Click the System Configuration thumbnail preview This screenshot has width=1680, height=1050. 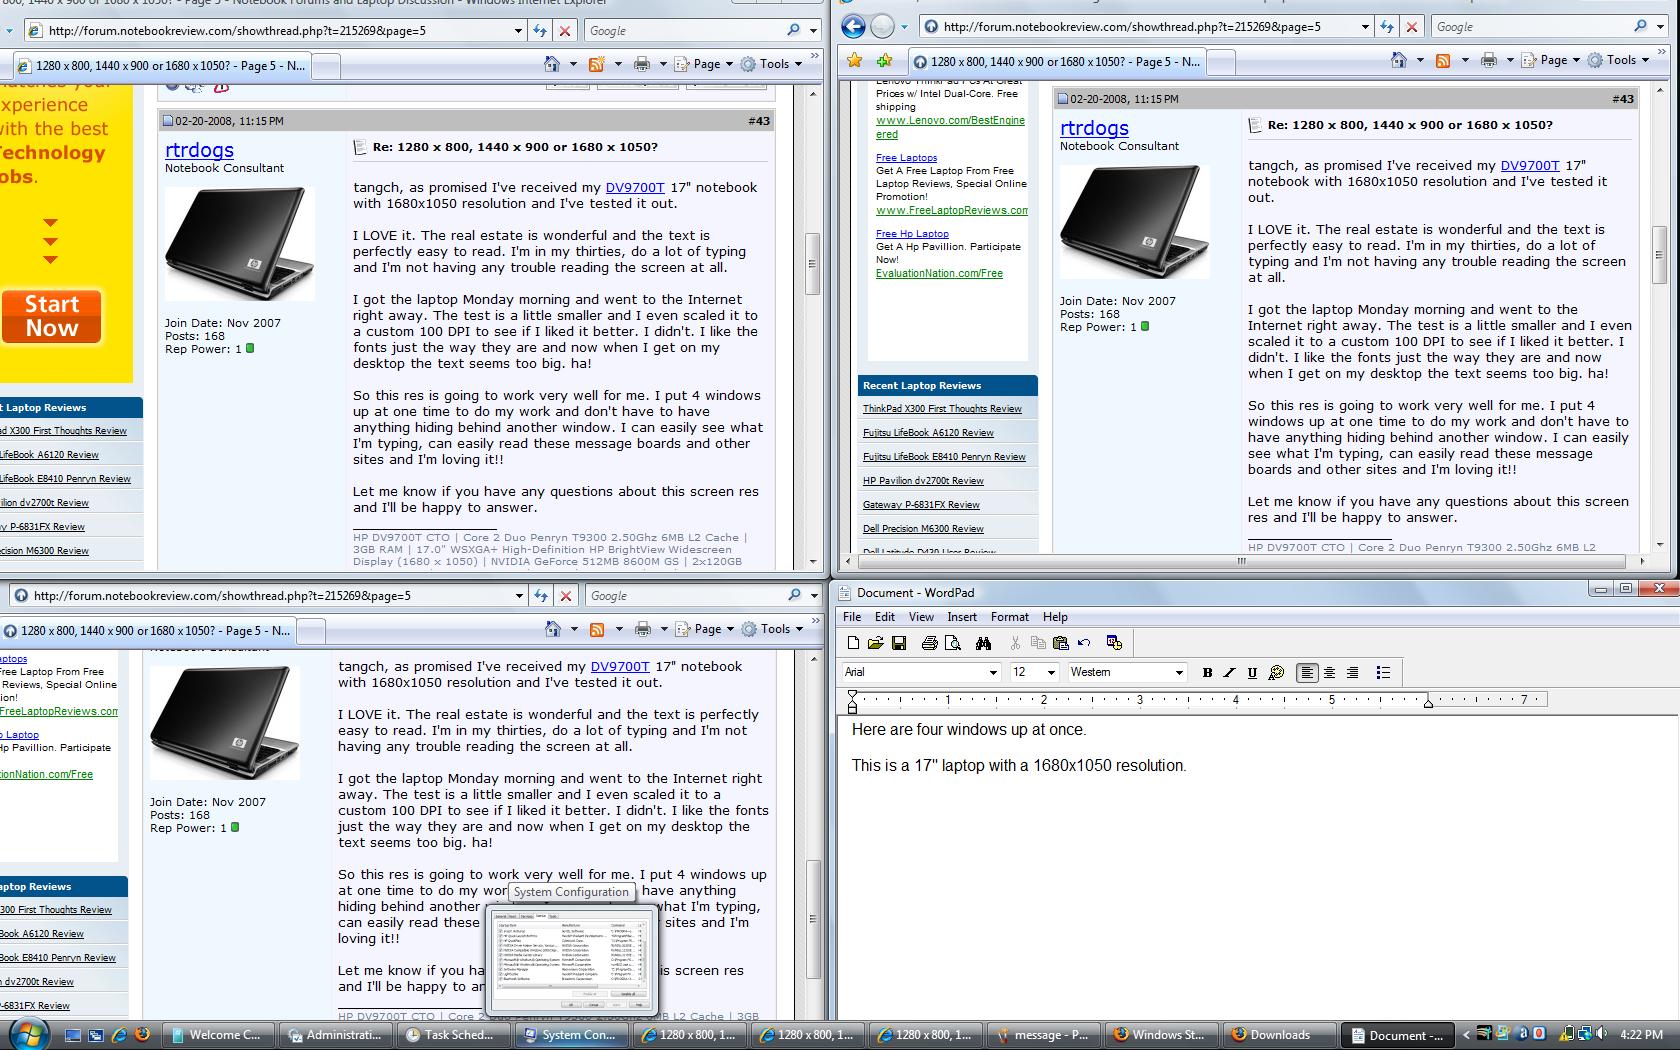pos(572,960)
